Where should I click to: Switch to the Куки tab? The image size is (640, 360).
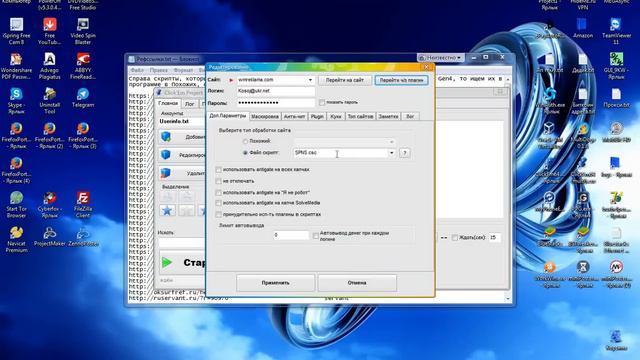[x=336, y=116]
